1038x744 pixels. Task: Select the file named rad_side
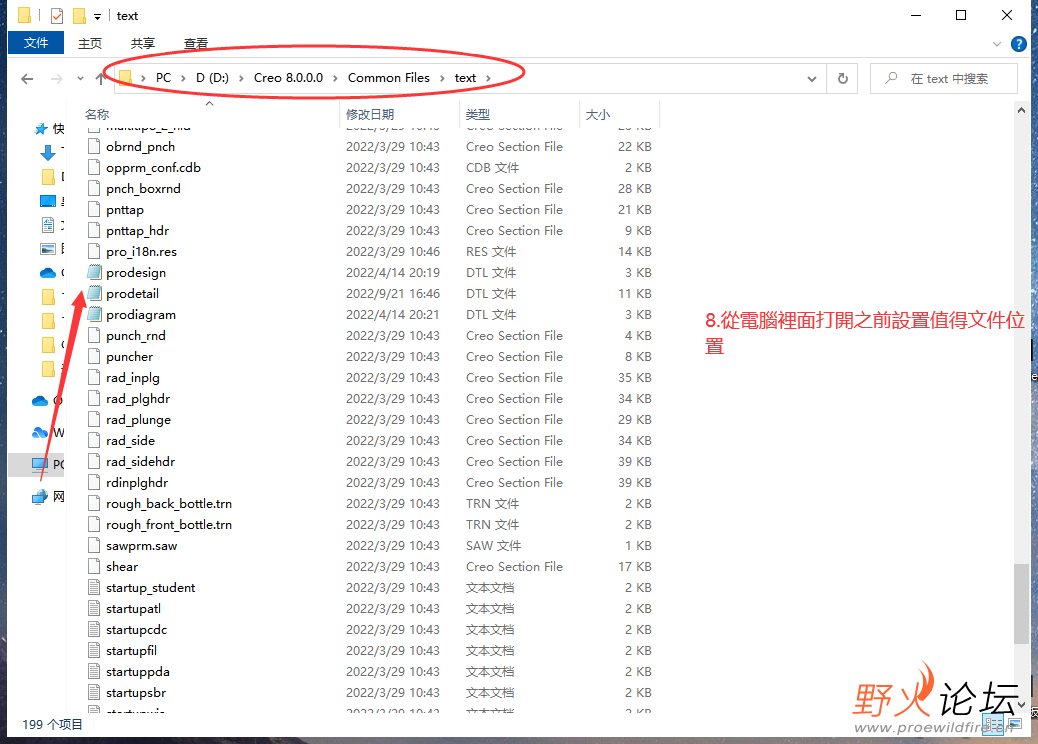[130, 441]
